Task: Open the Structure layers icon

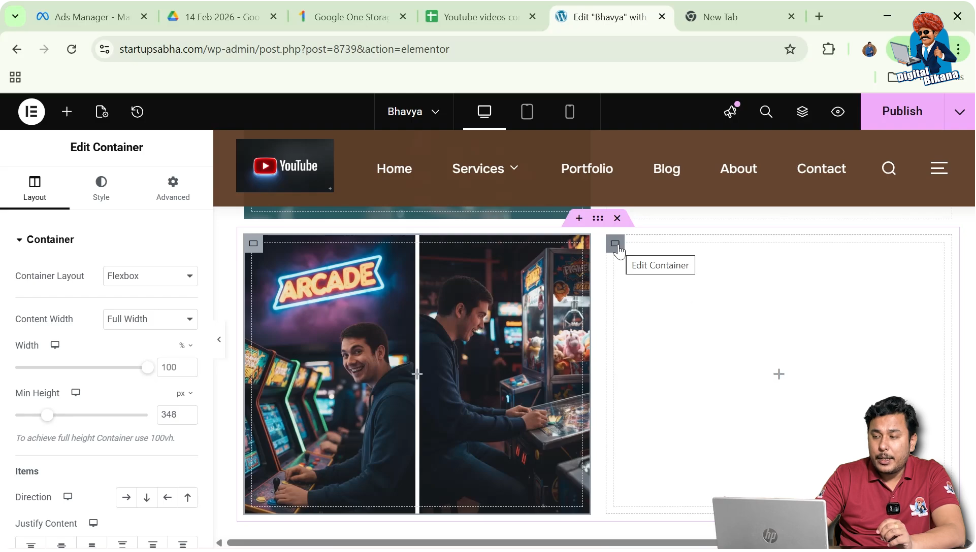Action: click(802, 112)
